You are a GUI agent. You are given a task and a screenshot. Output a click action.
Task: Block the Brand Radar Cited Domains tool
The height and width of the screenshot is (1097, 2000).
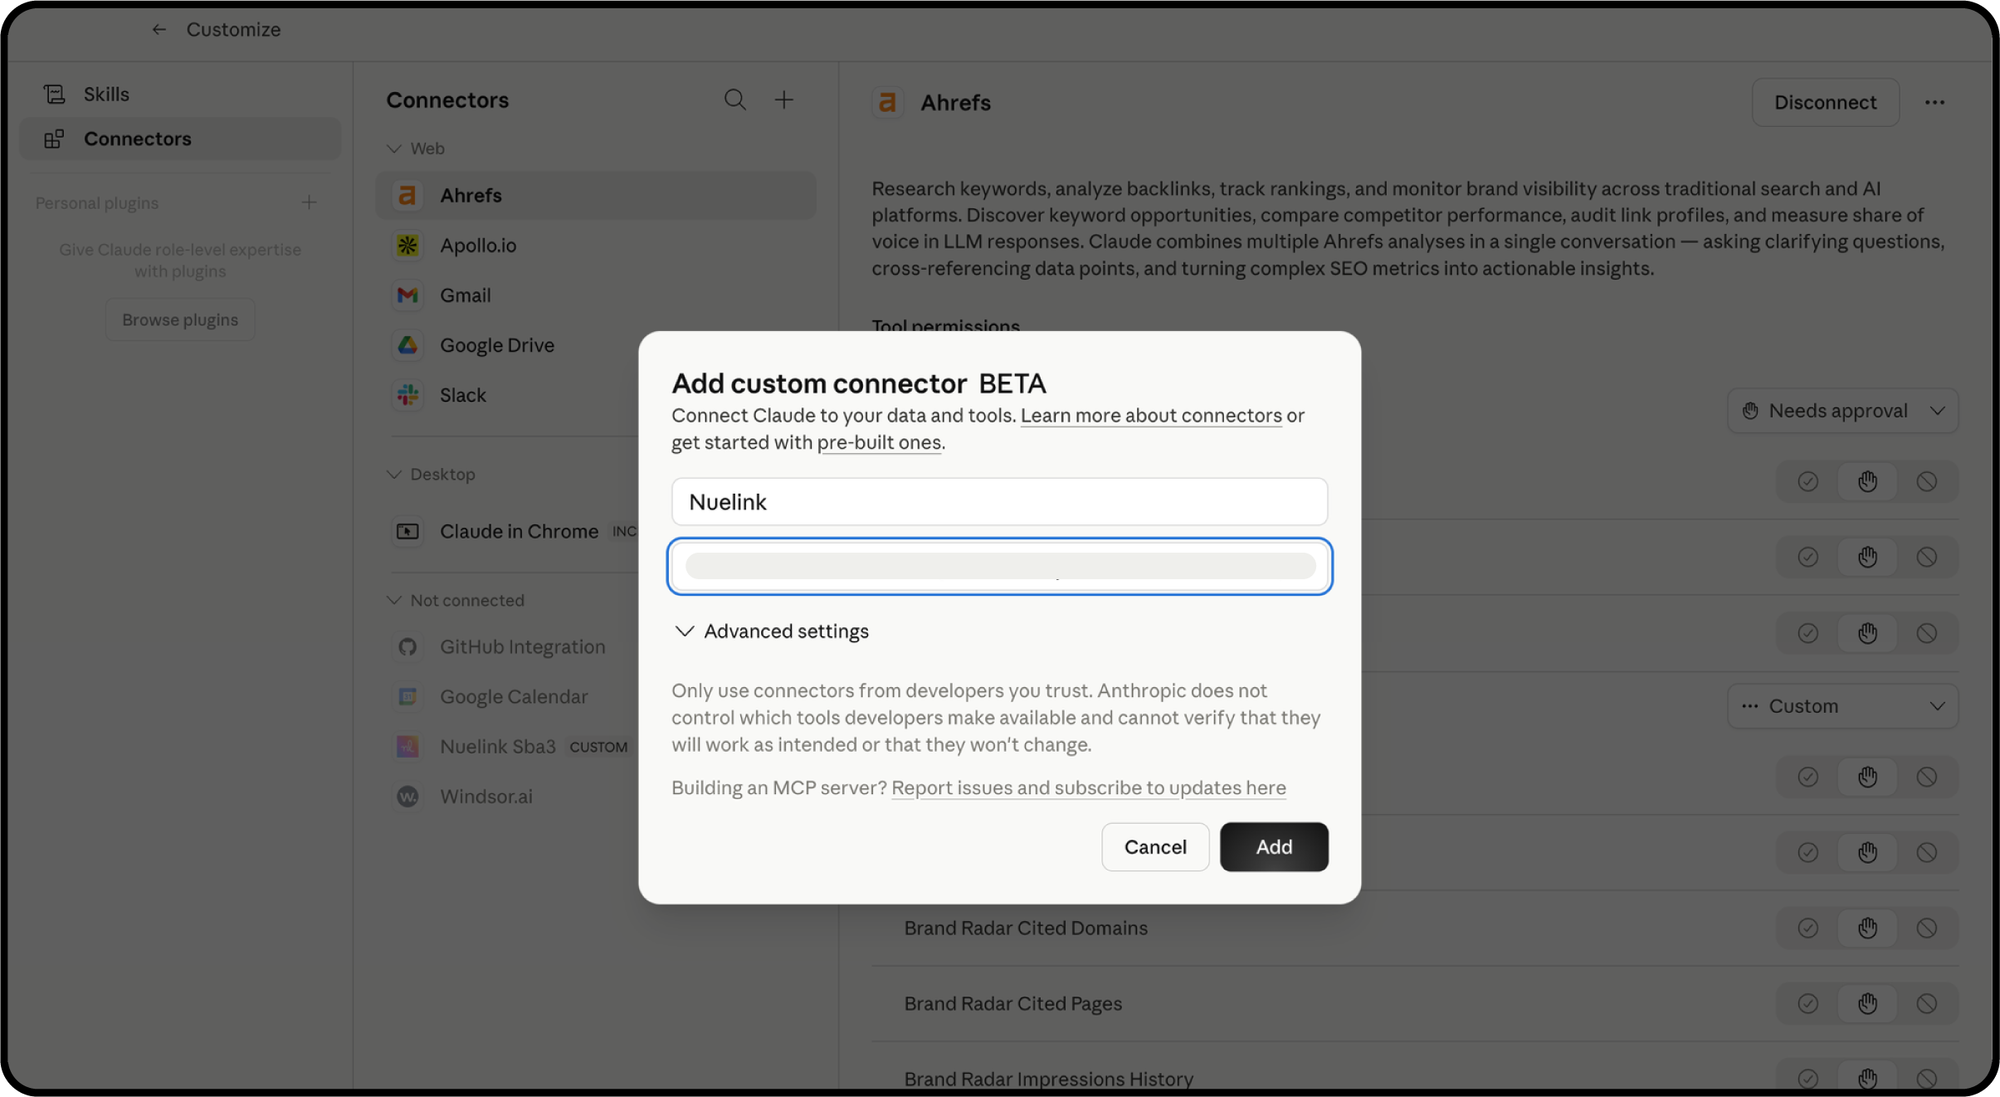tap(1926, 928)
